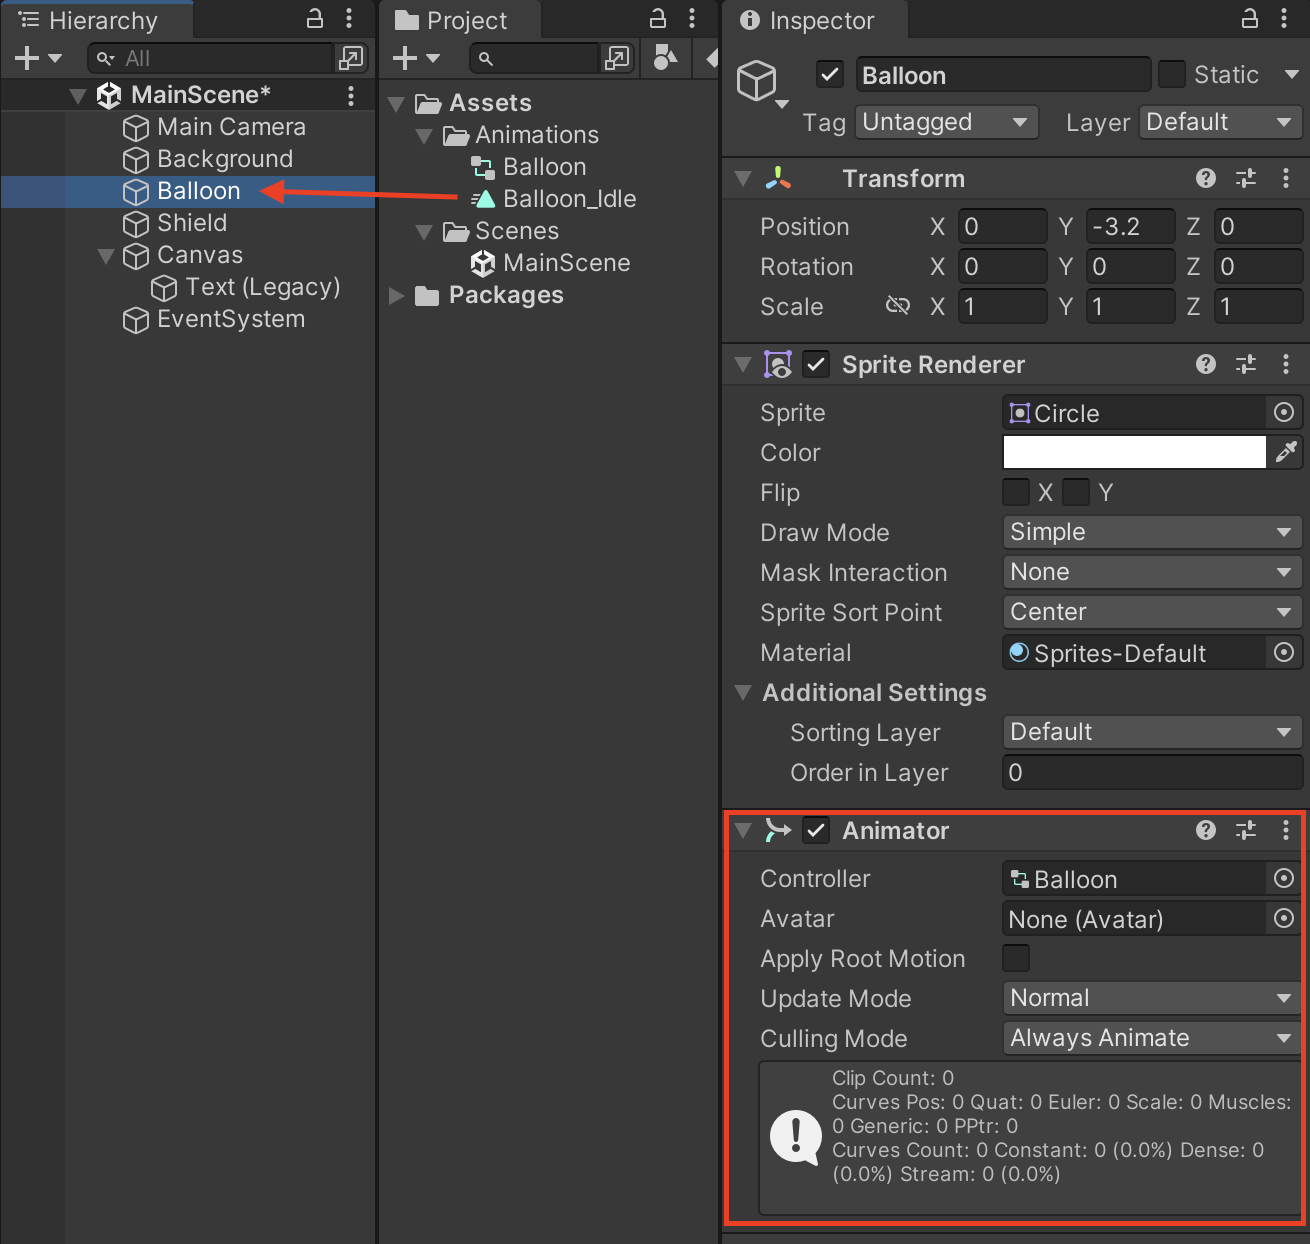This screenshot has width=1310, height=1244.
Task: Open Sprite Renderer options menu
Action: point(1285,365)
